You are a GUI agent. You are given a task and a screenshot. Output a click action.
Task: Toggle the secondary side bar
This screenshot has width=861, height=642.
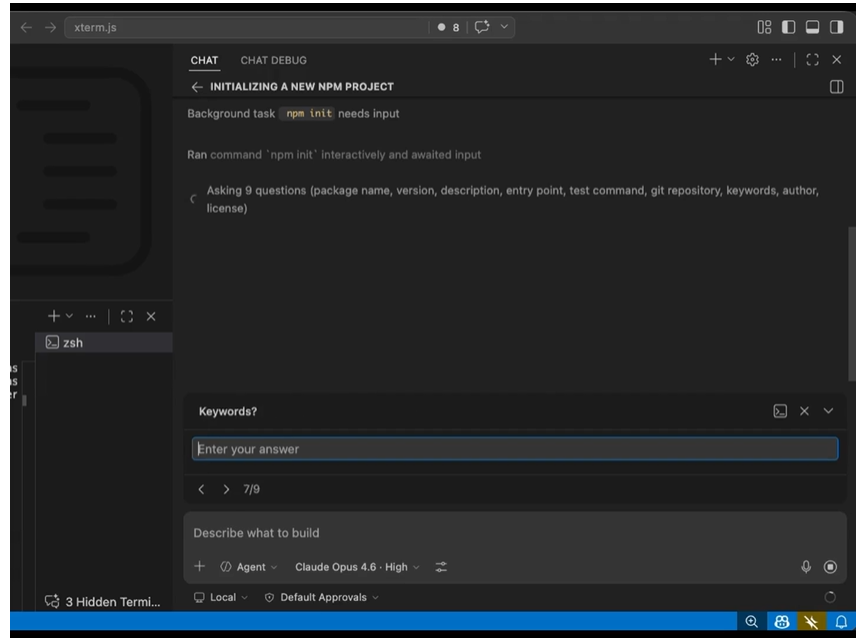(x=837, y=27)
